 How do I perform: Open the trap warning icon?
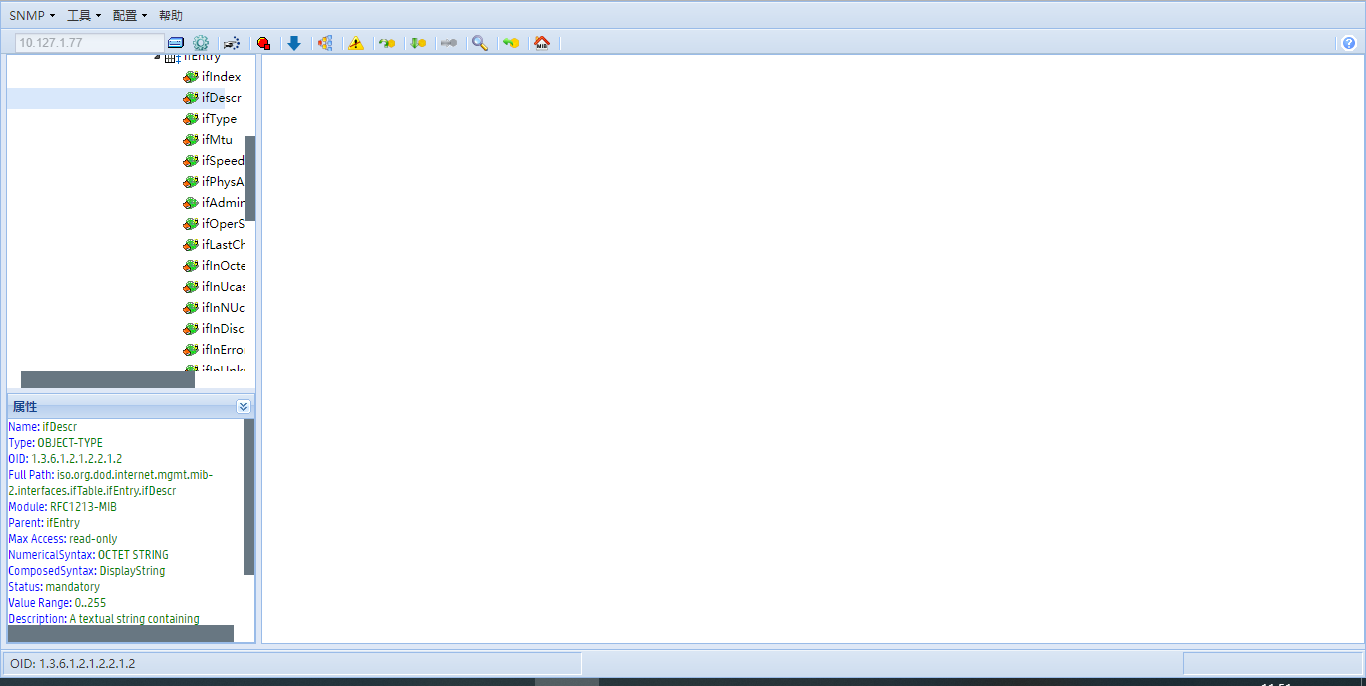(x=355, y=43)
